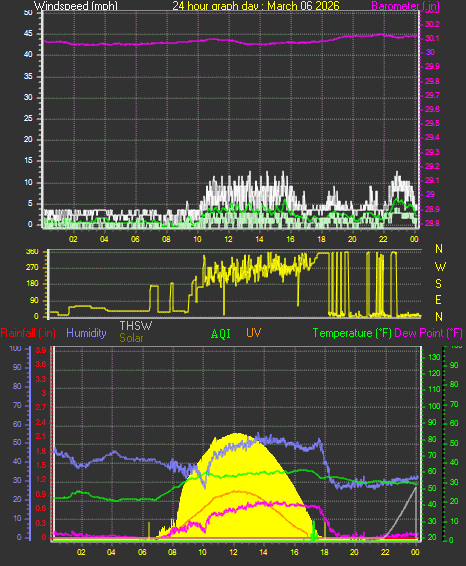
Task: Click the "2.7" rainfall axis value
Action: [41, 407]
